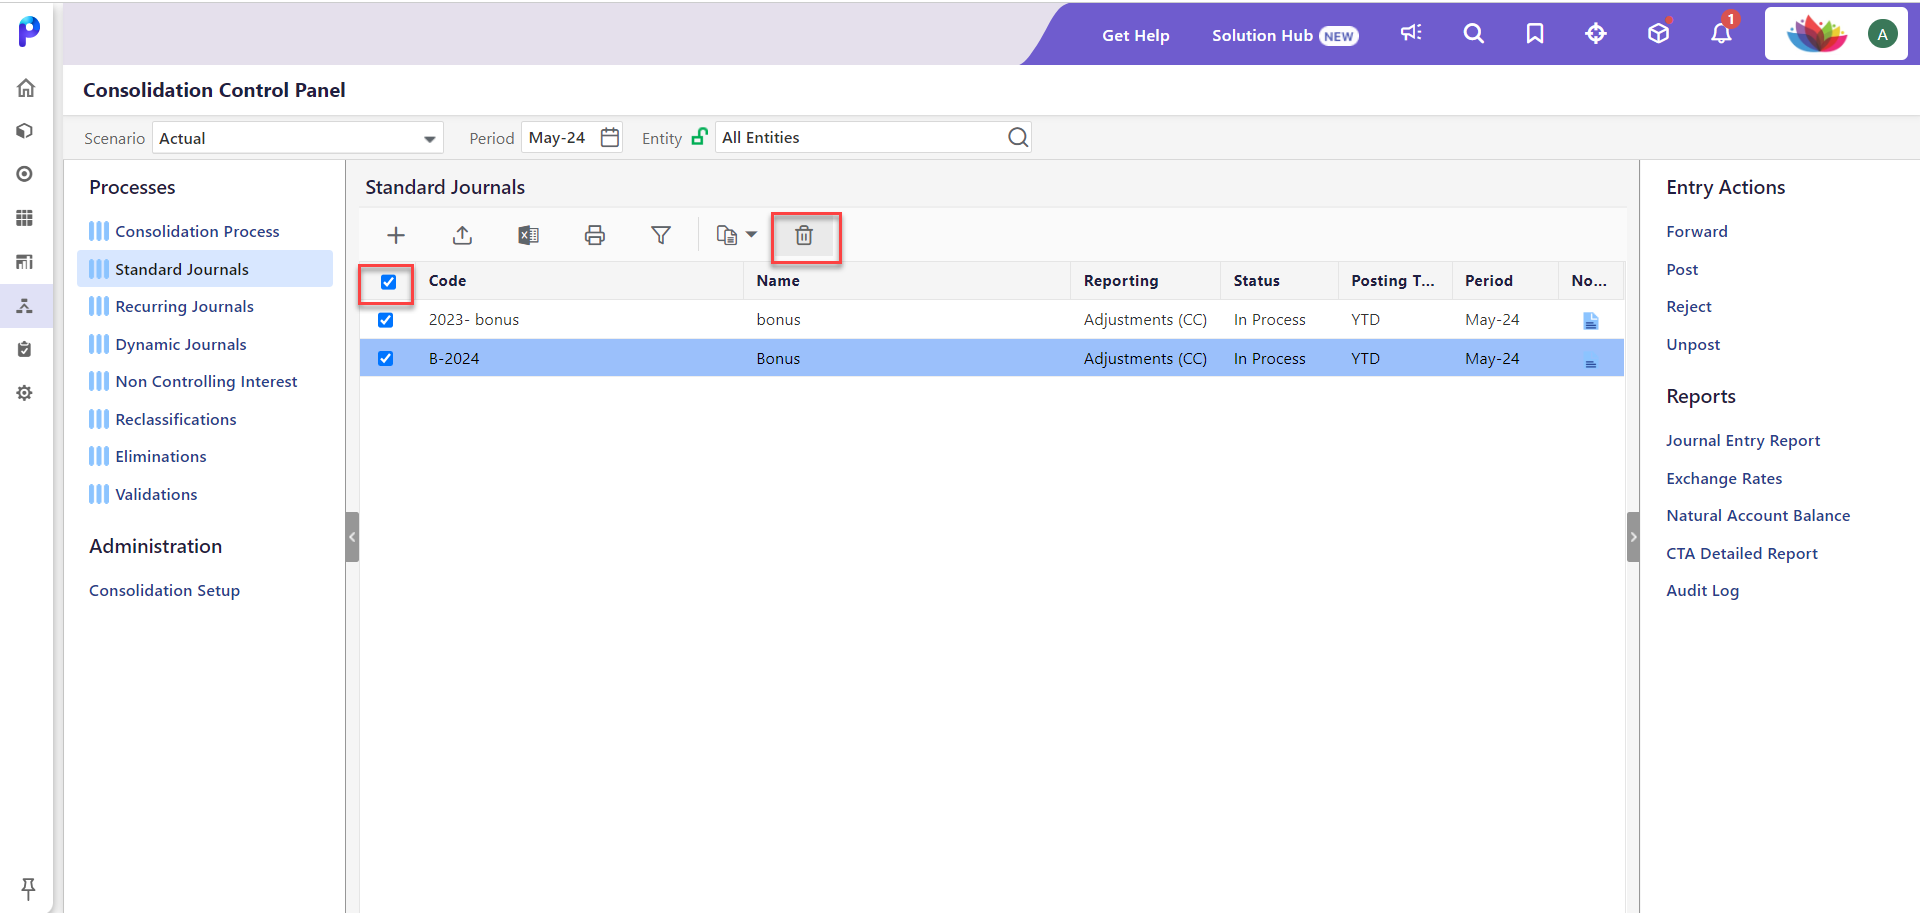Click the announcements megaphone icon

1411,34
